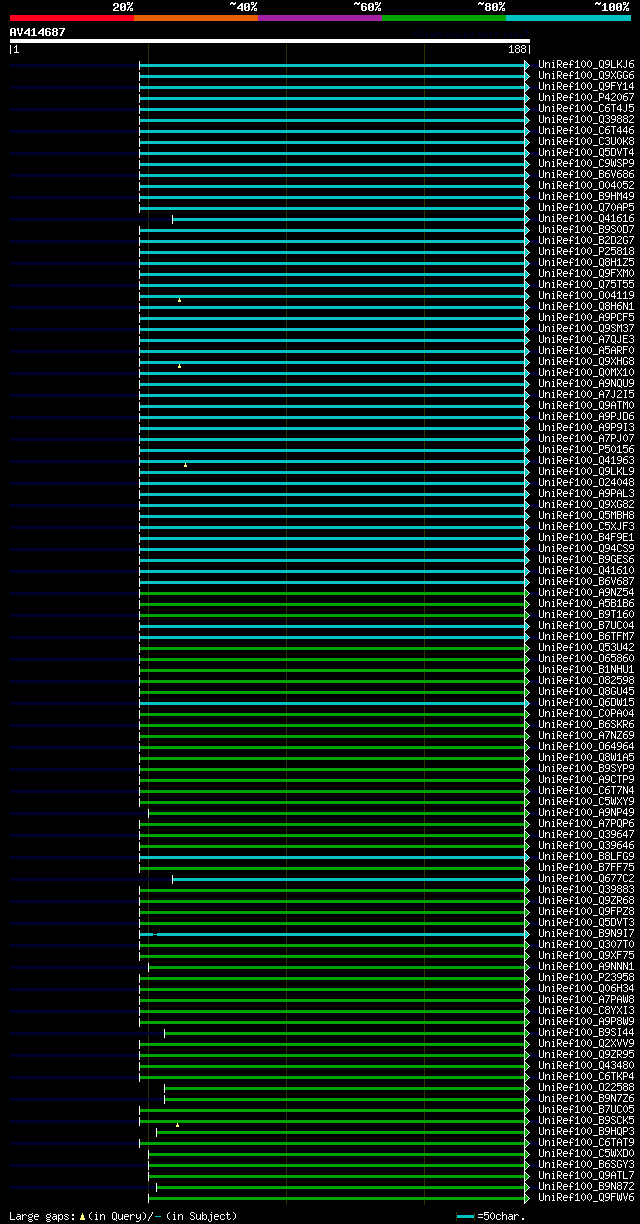Image resolution: width=640 pixels, height=1224 pixels.
Task: Select hit label UniRef100_A7QJE3
Action: [x=586, y=340]
